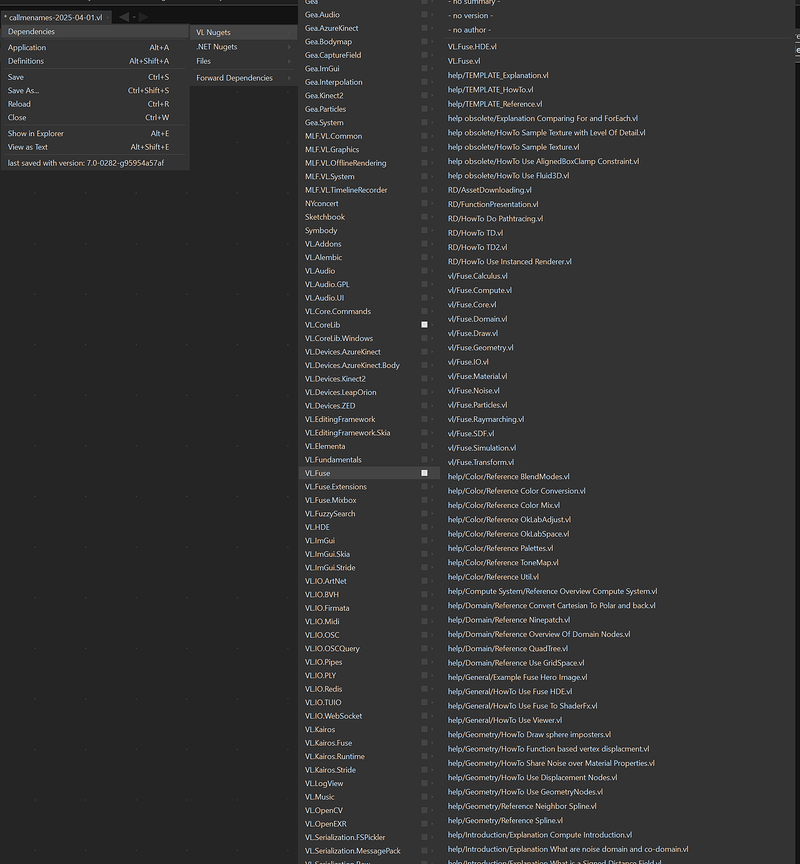Select the VL.Fuse.Extensions nuget row
Viewport: 800px width, 864px height.
click(x=369, y=487)
